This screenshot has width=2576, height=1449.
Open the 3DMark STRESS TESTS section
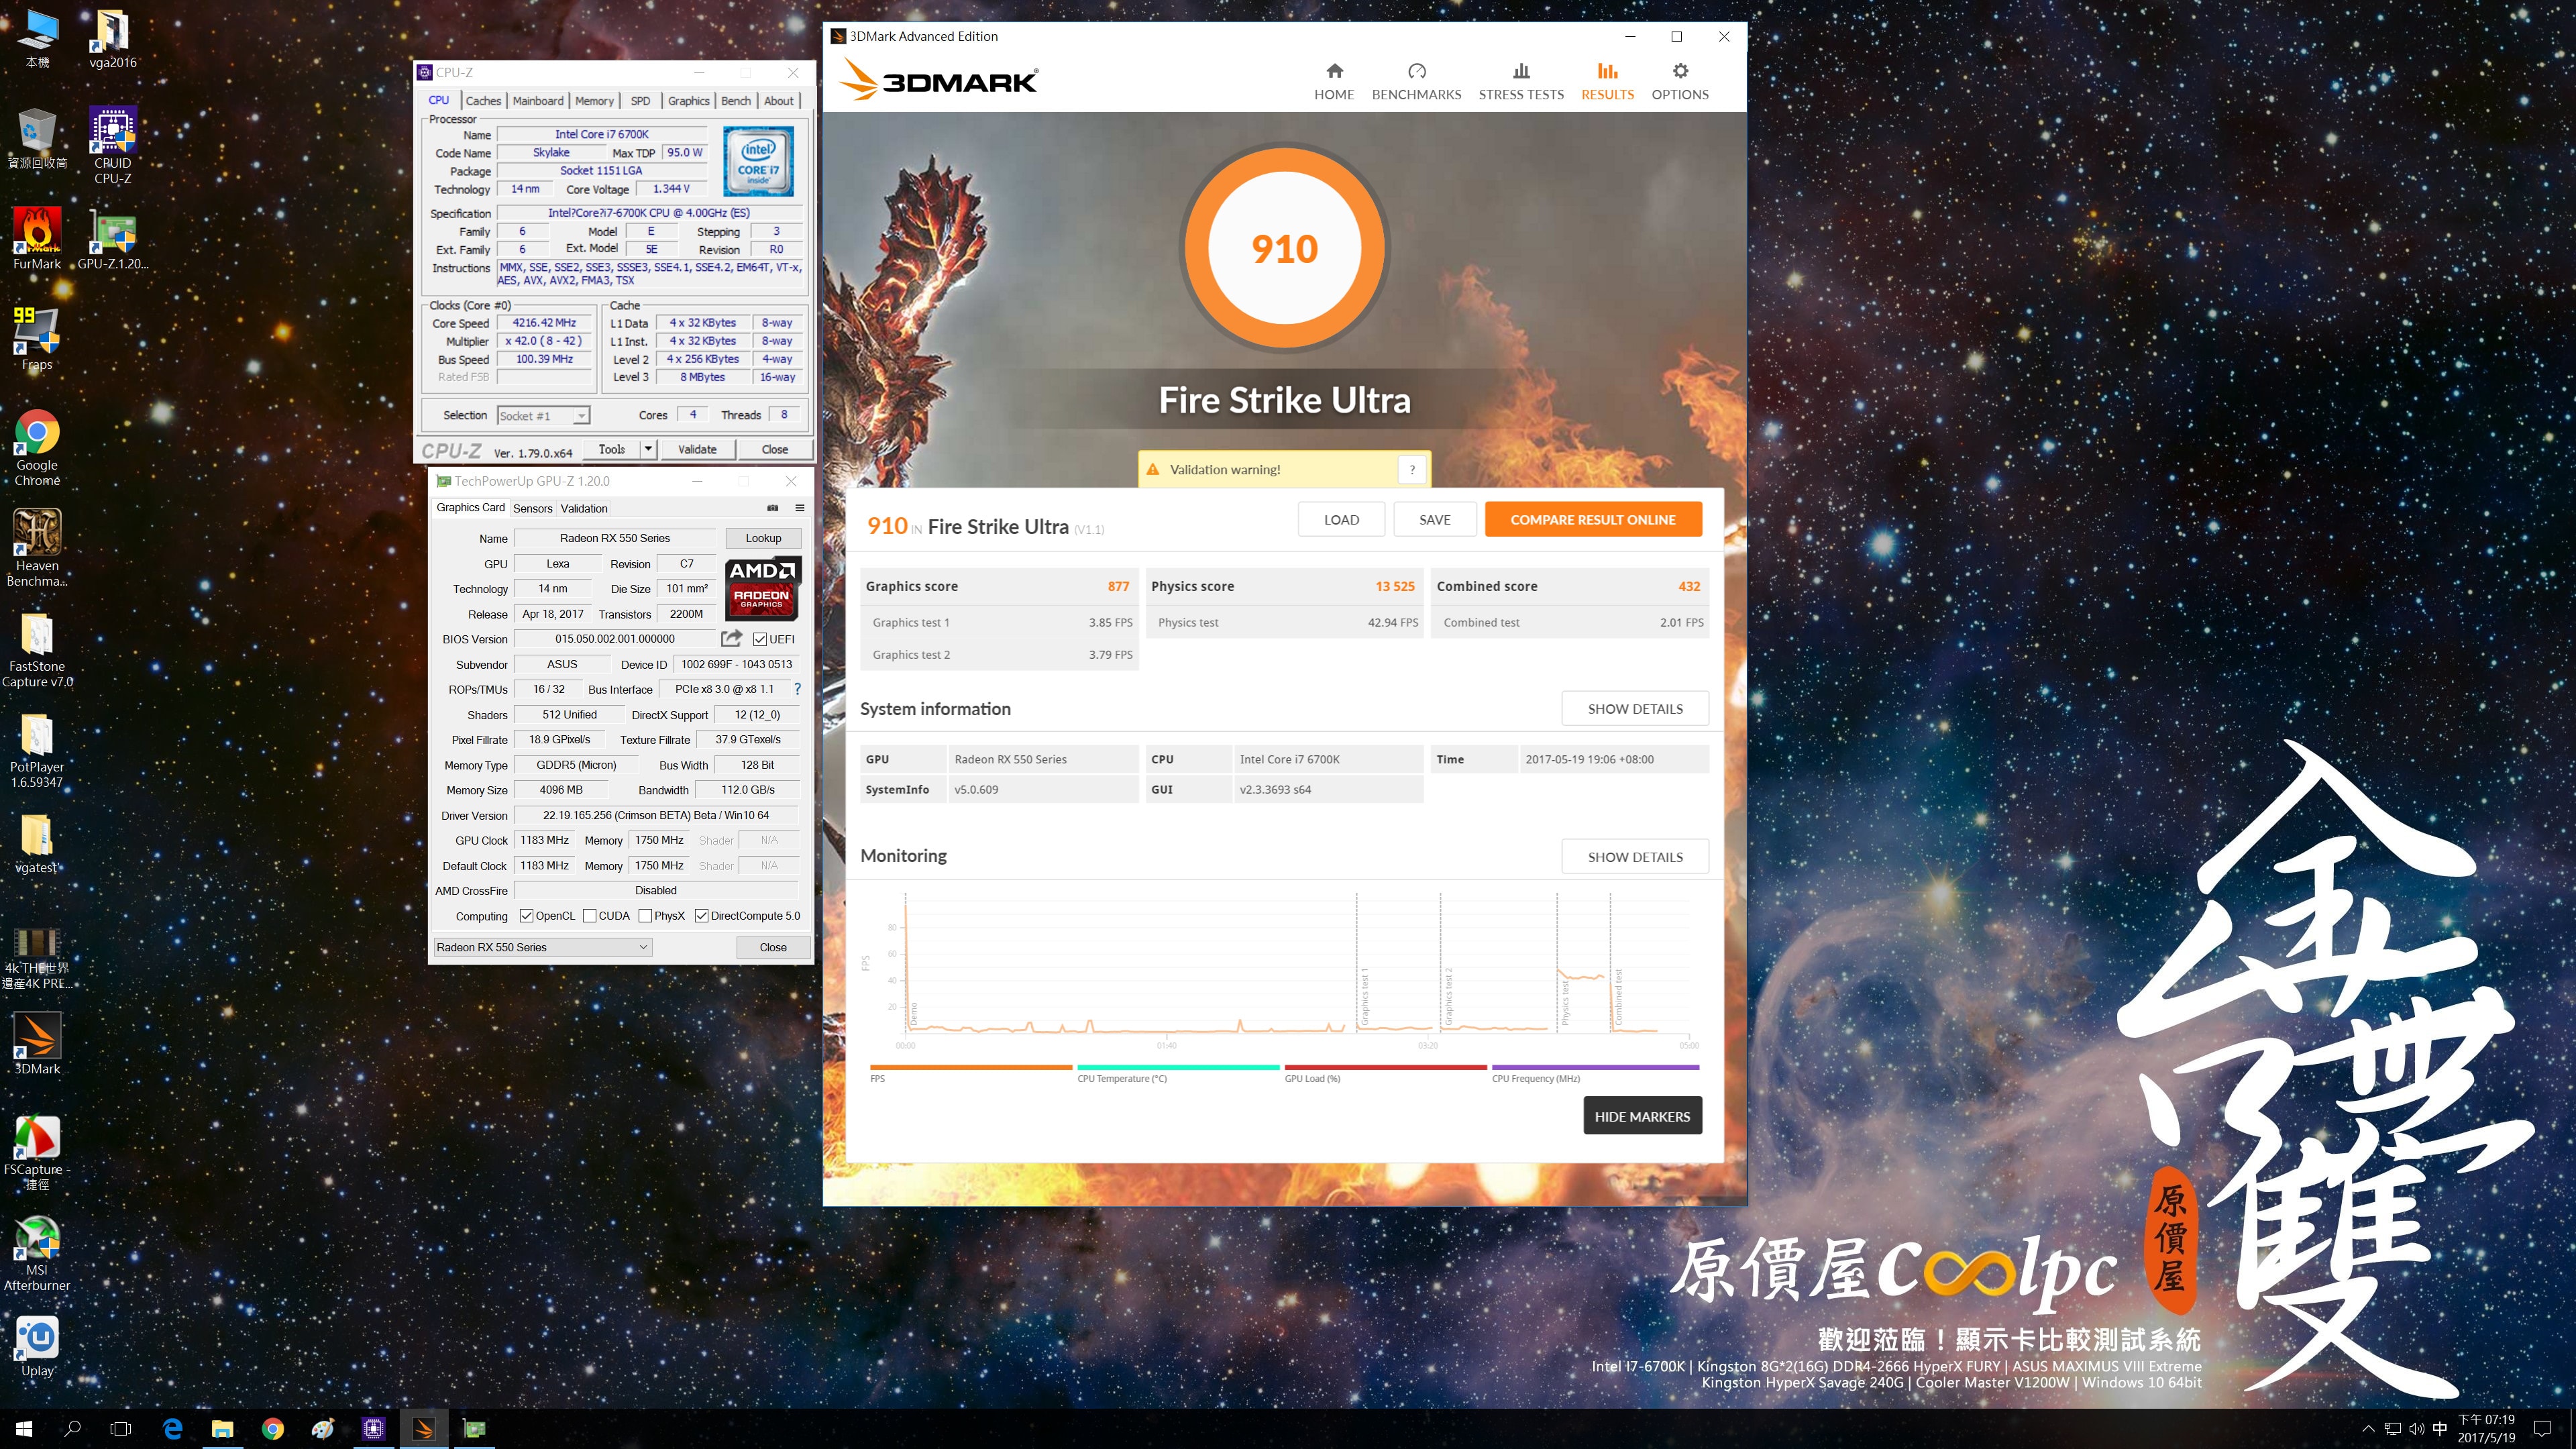tap(1521, 81)
